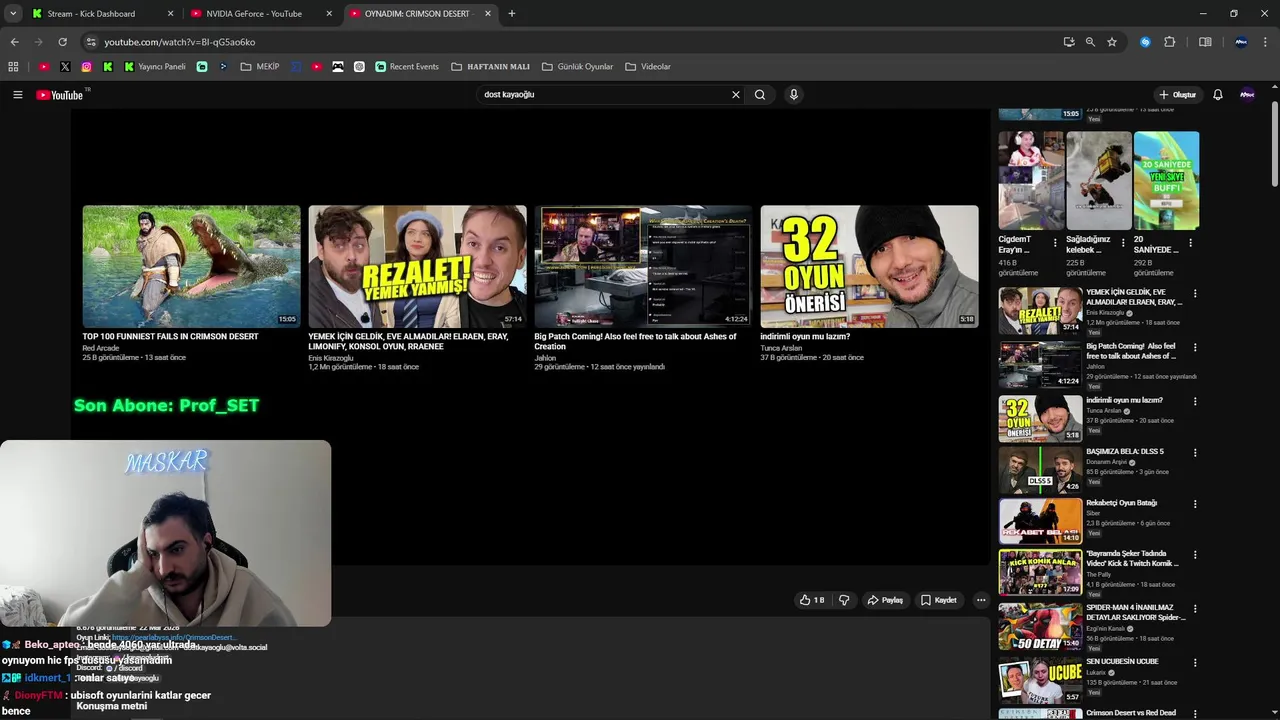
Task: Open the X (Twitter) bookmark
Action: [65, 67]
